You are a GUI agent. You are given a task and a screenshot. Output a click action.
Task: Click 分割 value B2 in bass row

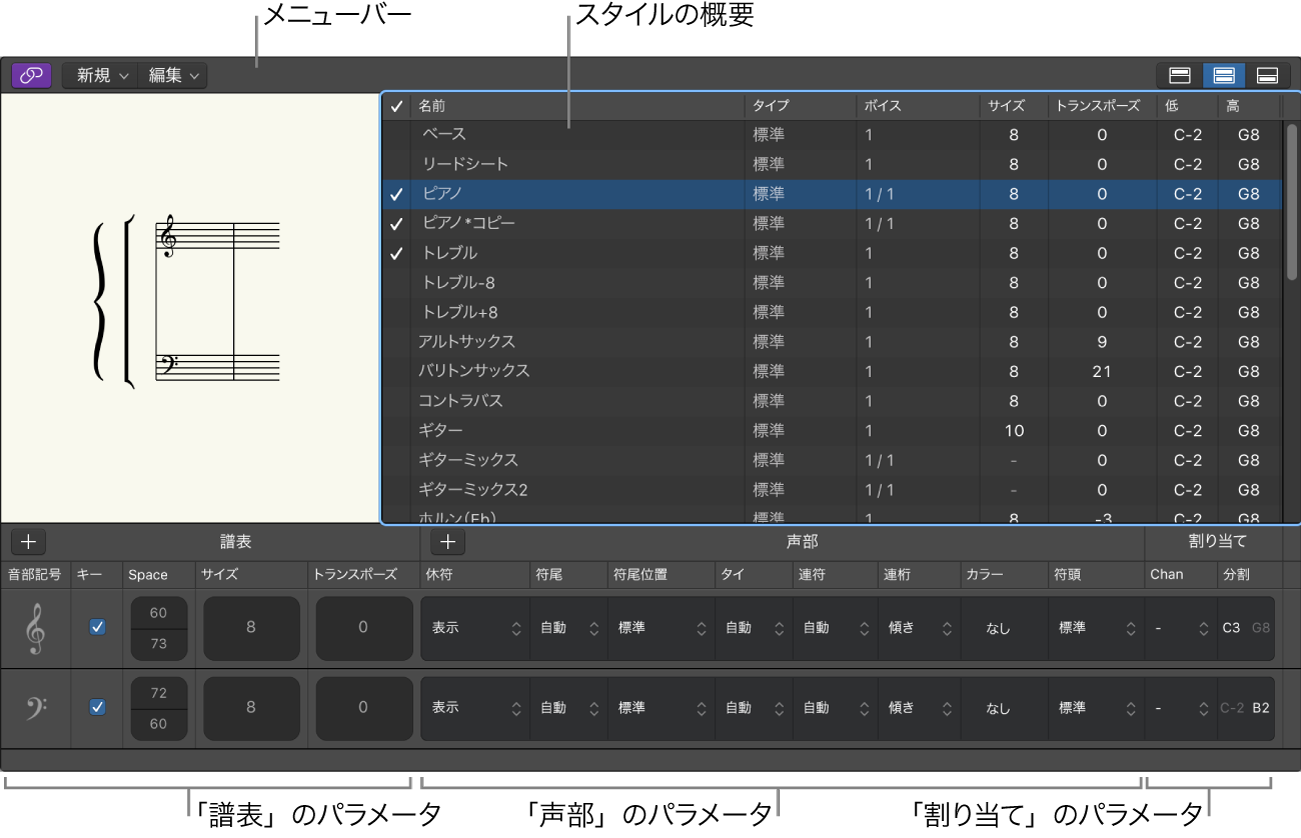tap(1261, 707)
